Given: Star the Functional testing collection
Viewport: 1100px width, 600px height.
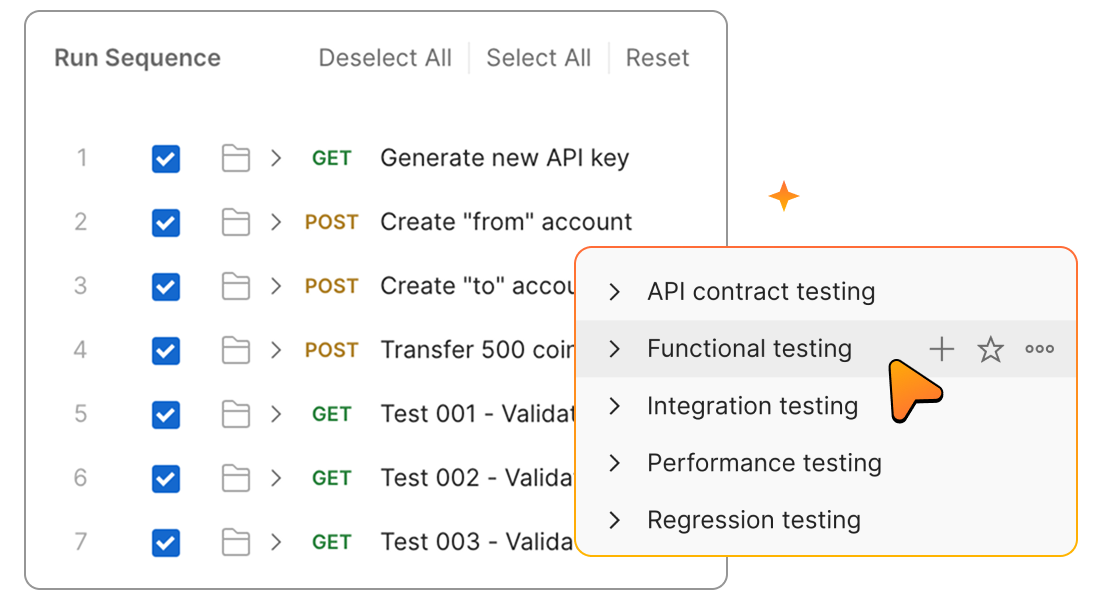Looking at the screenshot, I should tap(990, 349).
